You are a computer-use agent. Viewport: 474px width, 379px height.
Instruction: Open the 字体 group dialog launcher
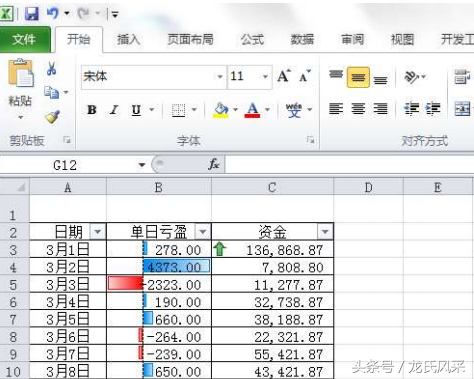[x=311, y=140]
